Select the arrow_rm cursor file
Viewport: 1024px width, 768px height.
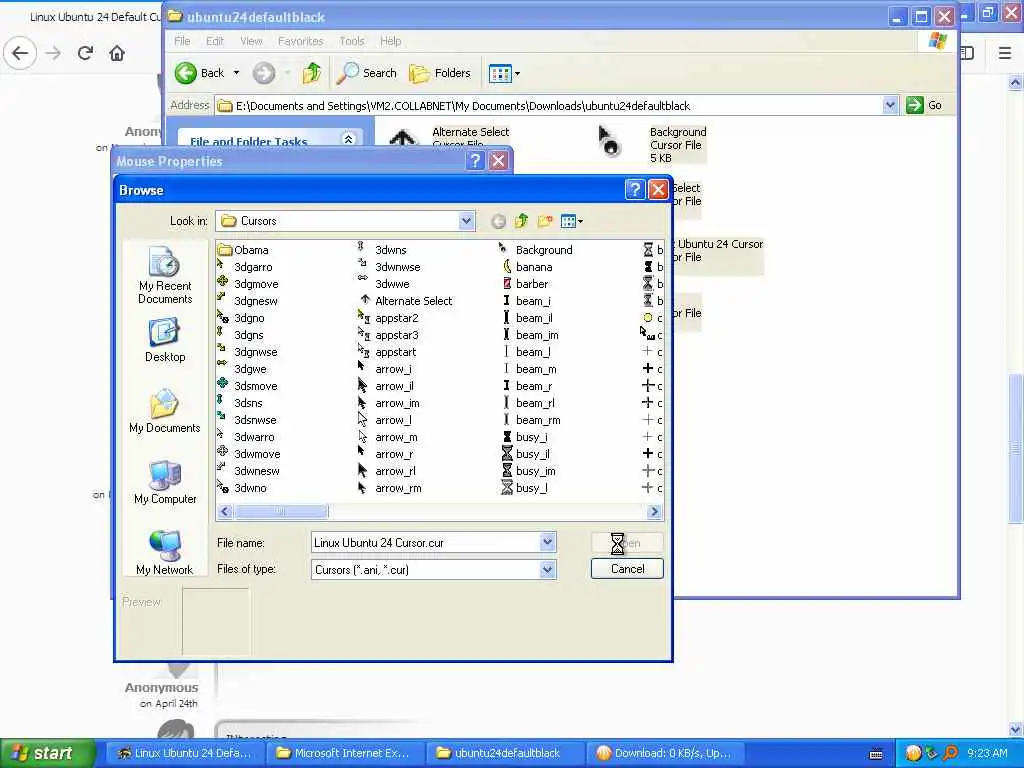point(390,487)
